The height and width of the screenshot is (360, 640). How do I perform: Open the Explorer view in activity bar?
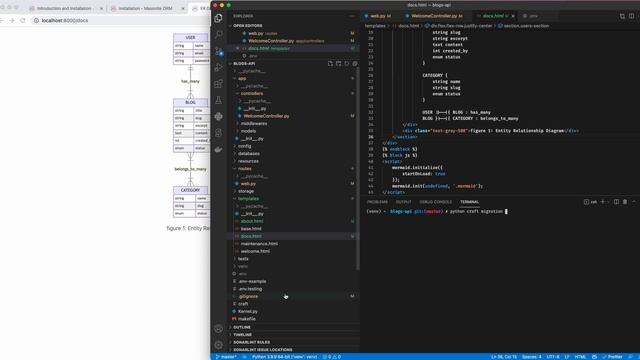[x=218, y=18]
